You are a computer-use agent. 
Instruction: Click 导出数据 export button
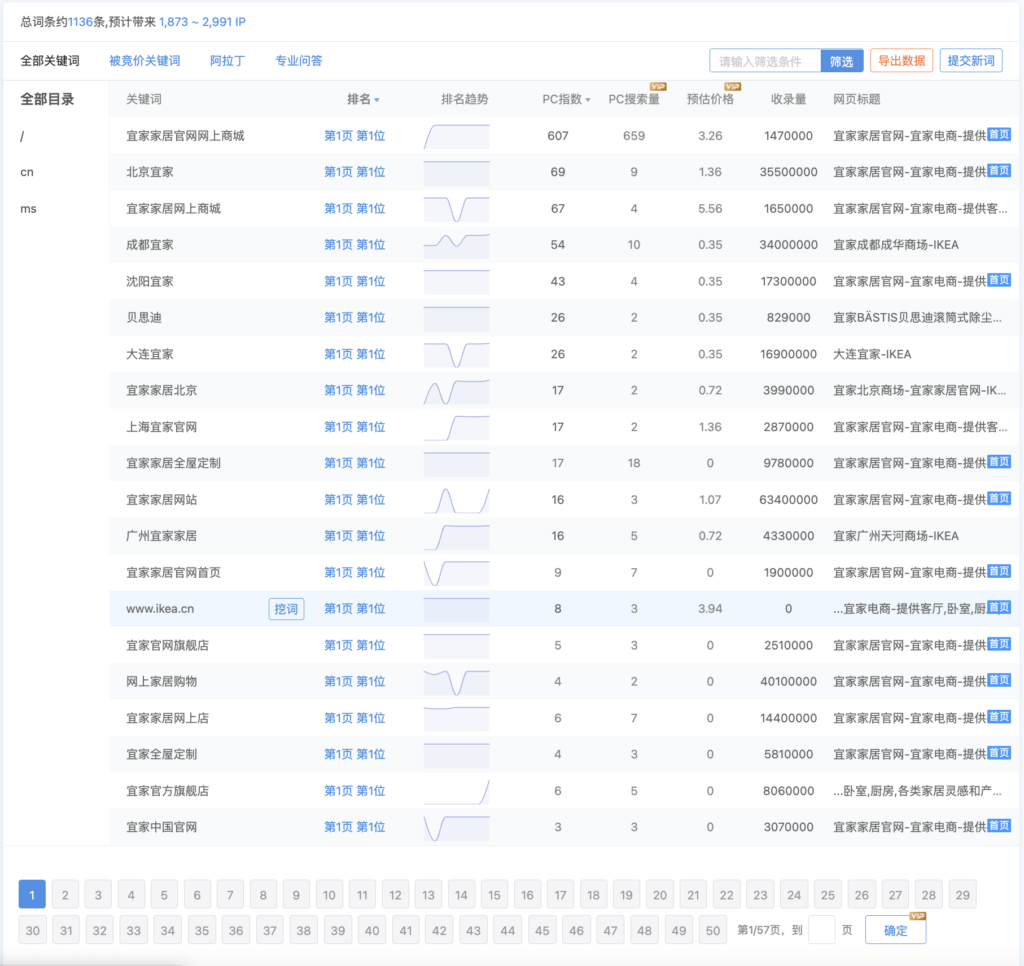pos(901,61)
